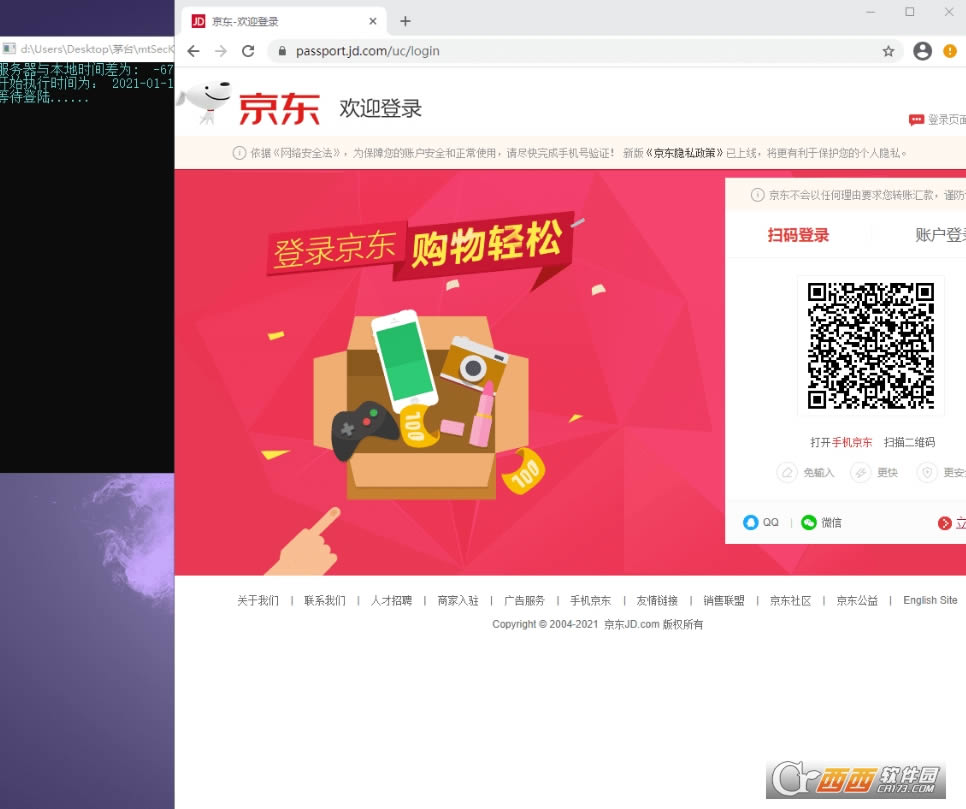
Task: Click the console window icon in title bar
Action: tap(9, 49)
